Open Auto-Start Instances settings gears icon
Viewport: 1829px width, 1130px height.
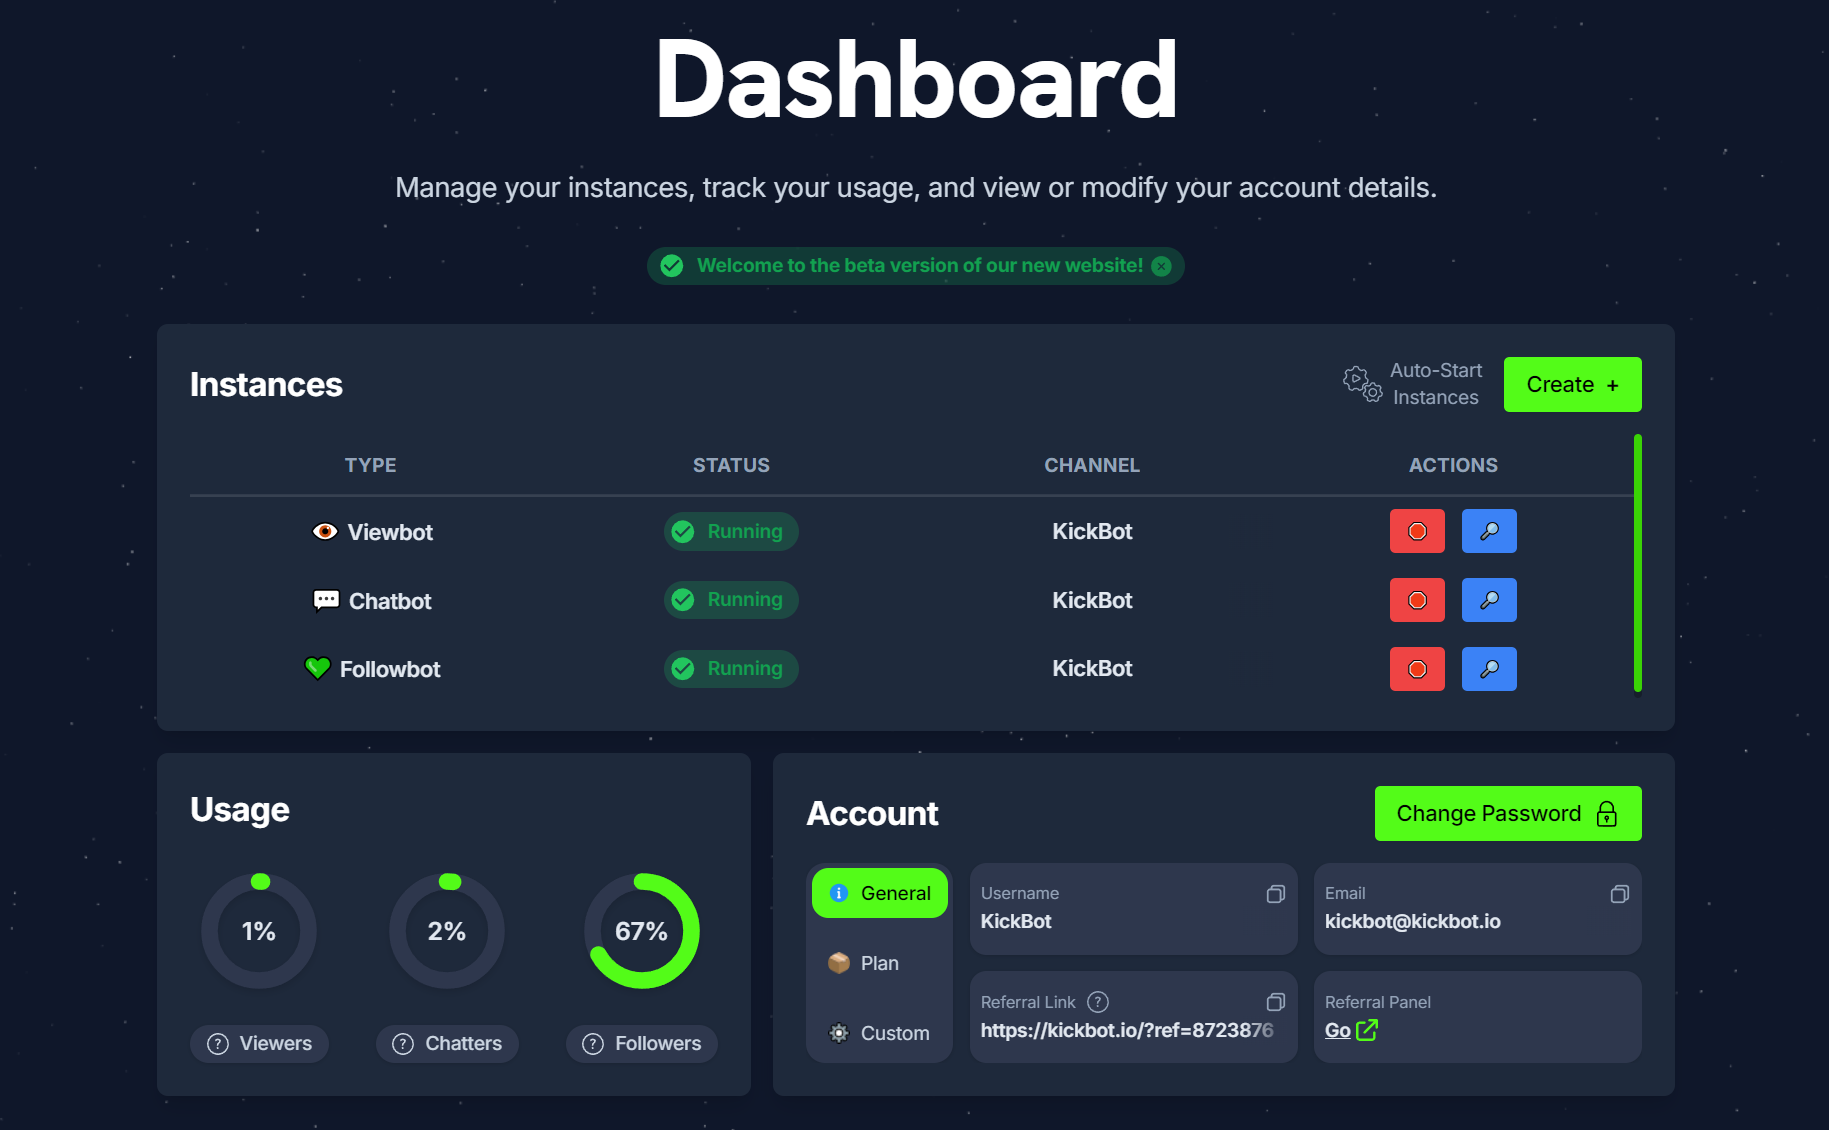coord(1362,384)
